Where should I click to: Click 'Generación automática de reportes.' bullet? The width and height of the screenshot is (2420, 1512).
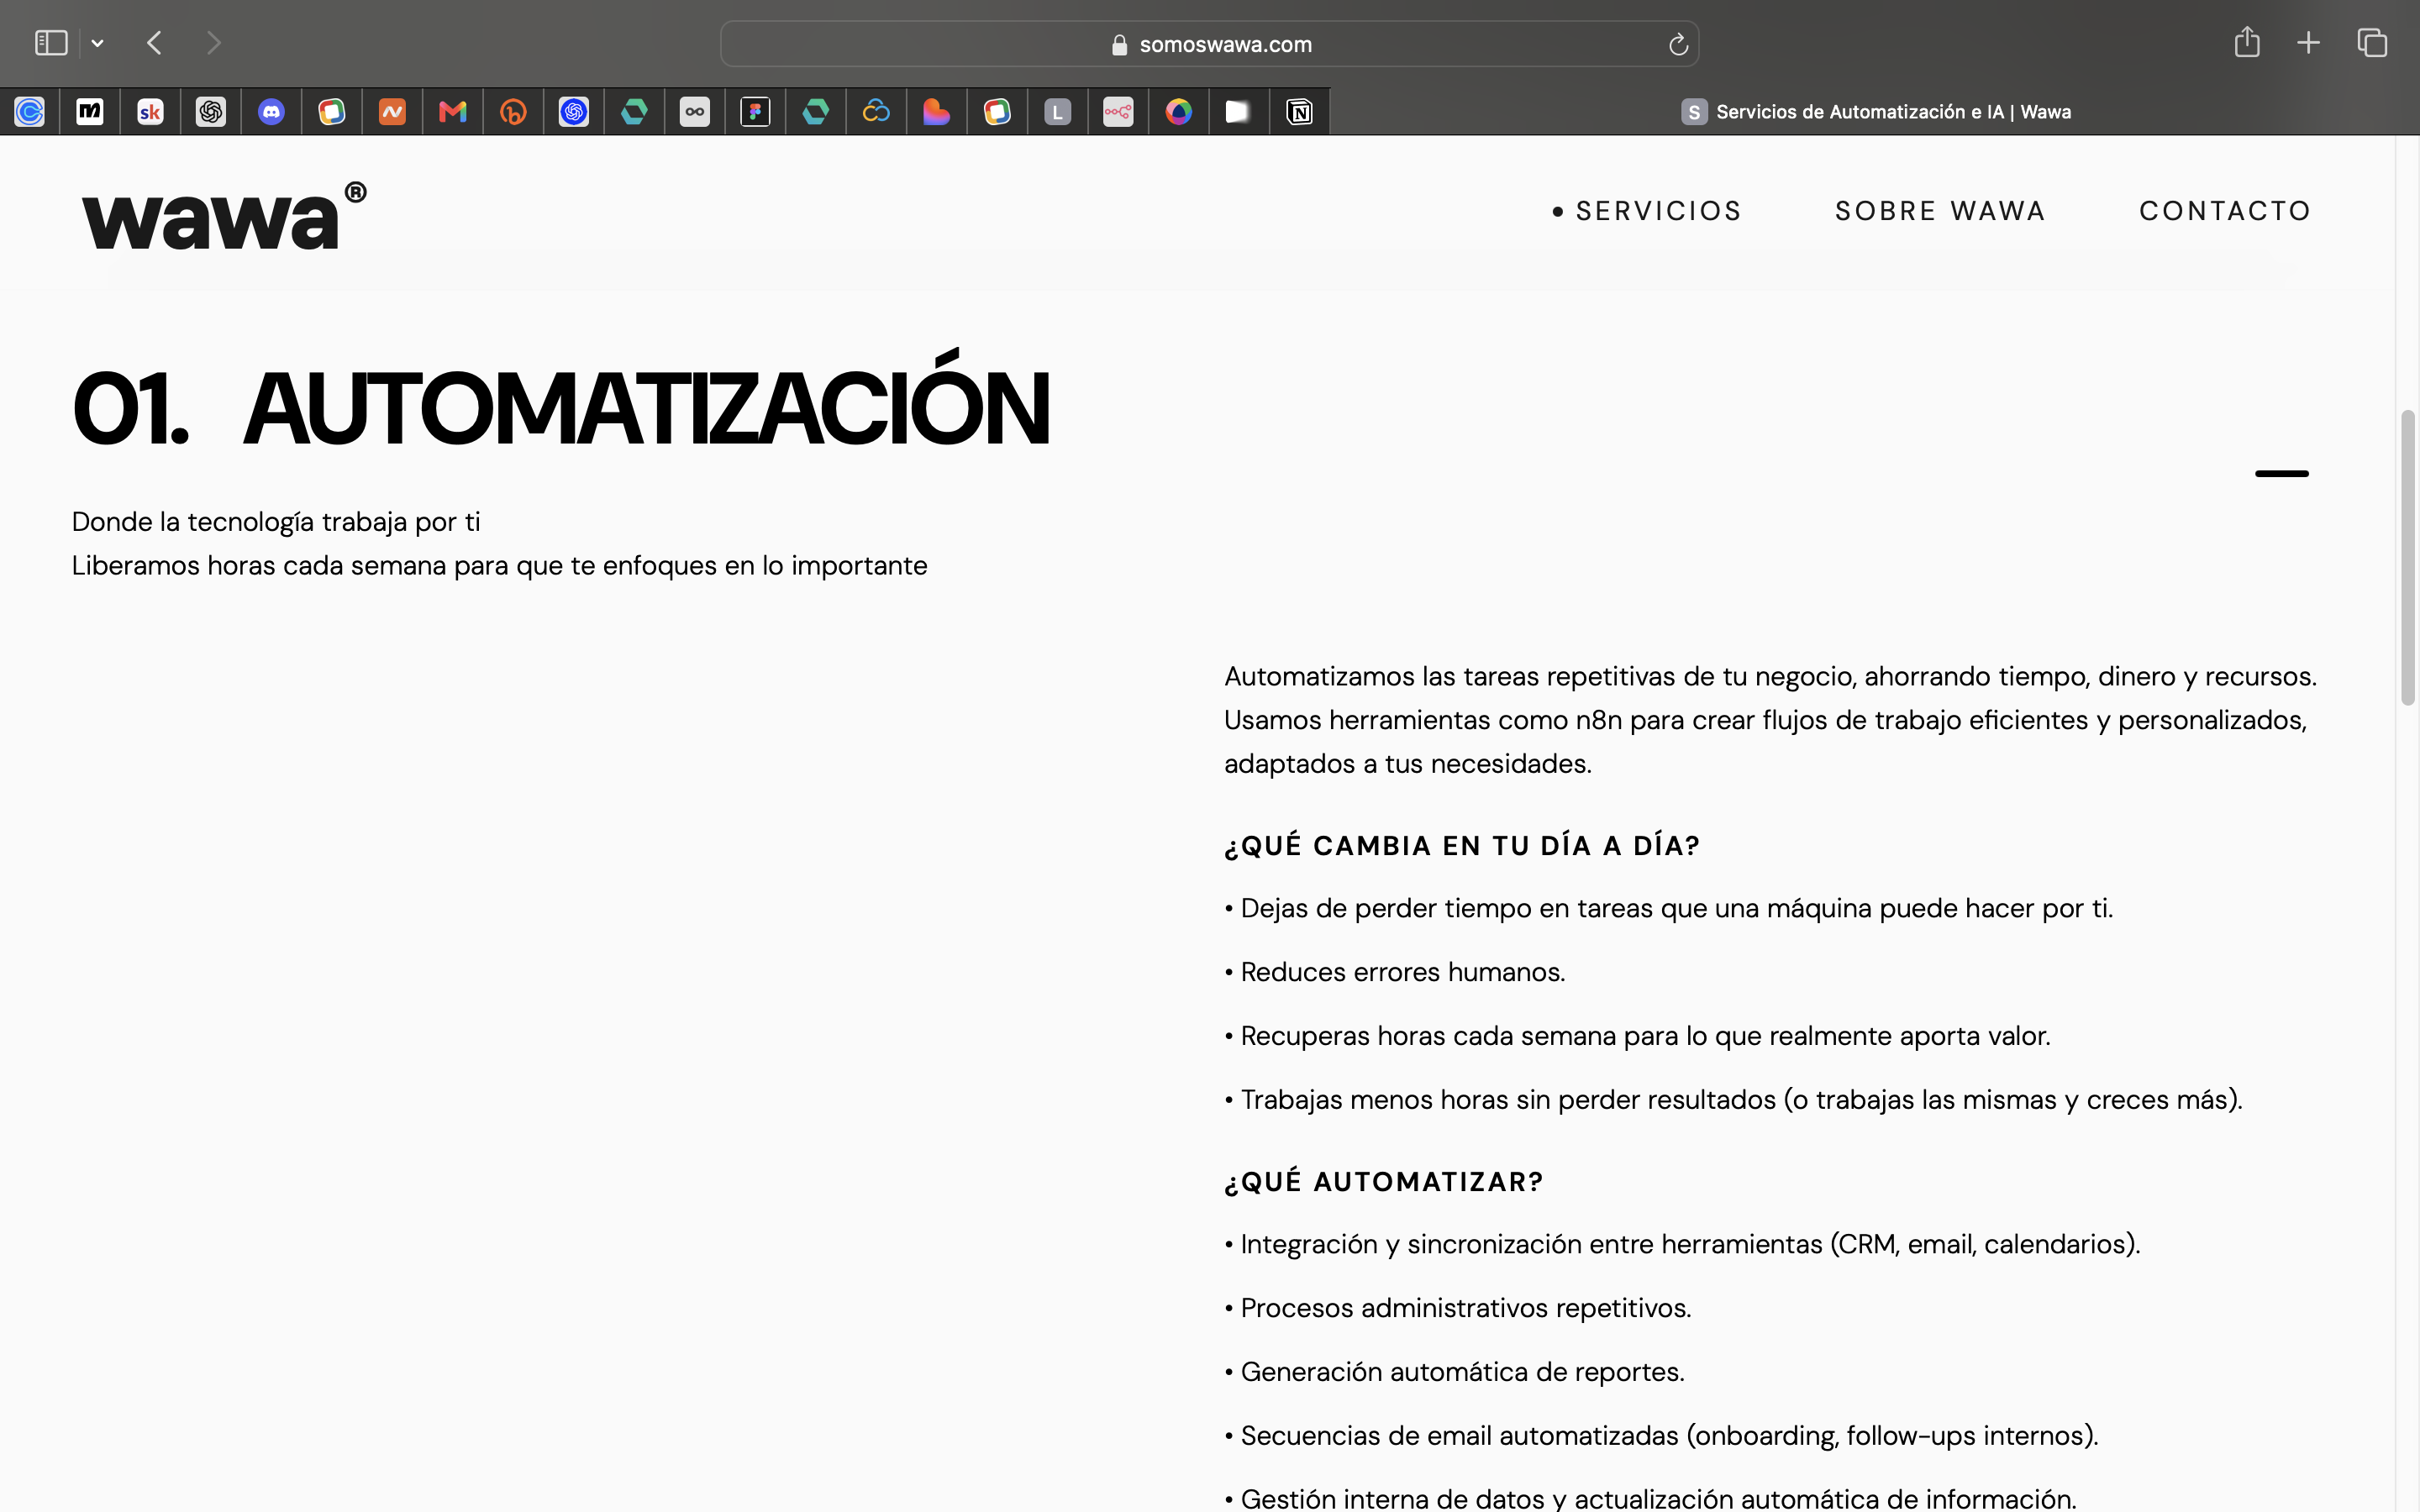pyautogui.click(x=1455, y=1372)
